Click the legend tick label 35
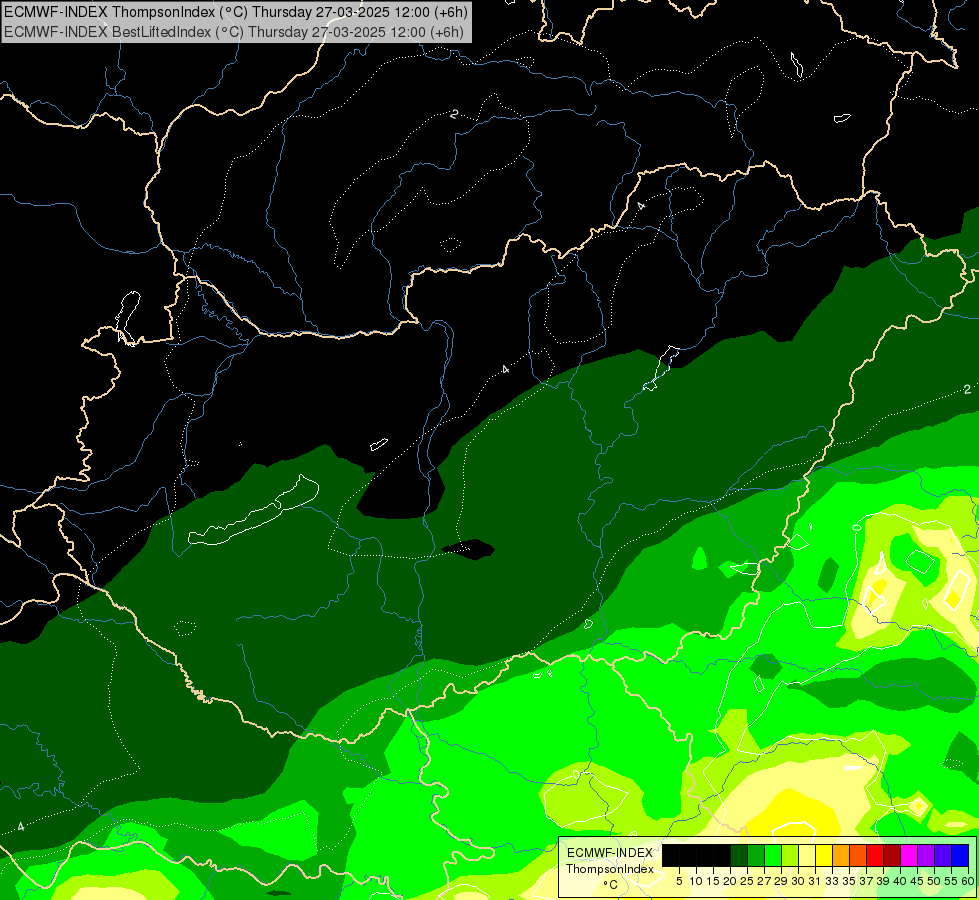 (x=849, y=881)
